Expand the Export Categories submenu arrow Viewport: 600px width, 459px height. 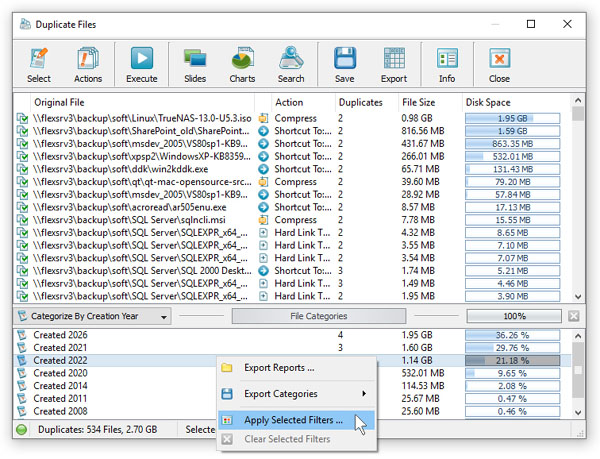364,394
